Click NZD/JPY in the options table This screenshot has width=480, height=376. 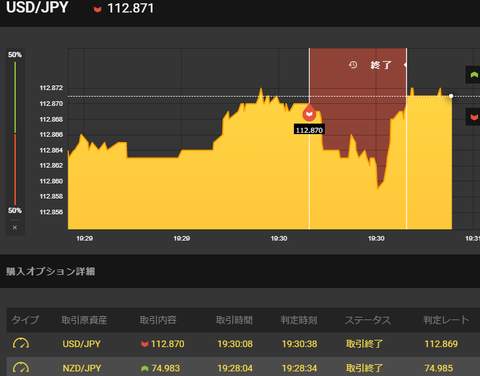coord(82,368)
